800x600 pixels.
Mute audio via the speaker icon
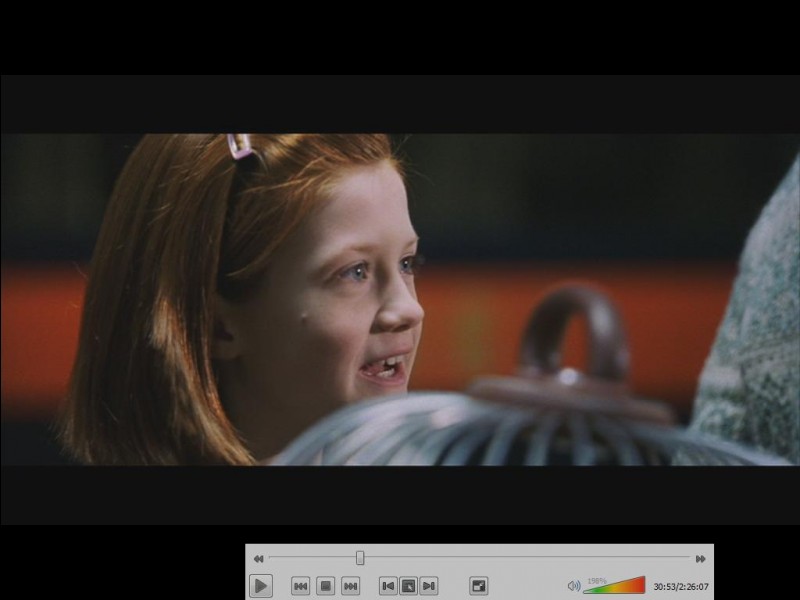[x=574, y=586]
